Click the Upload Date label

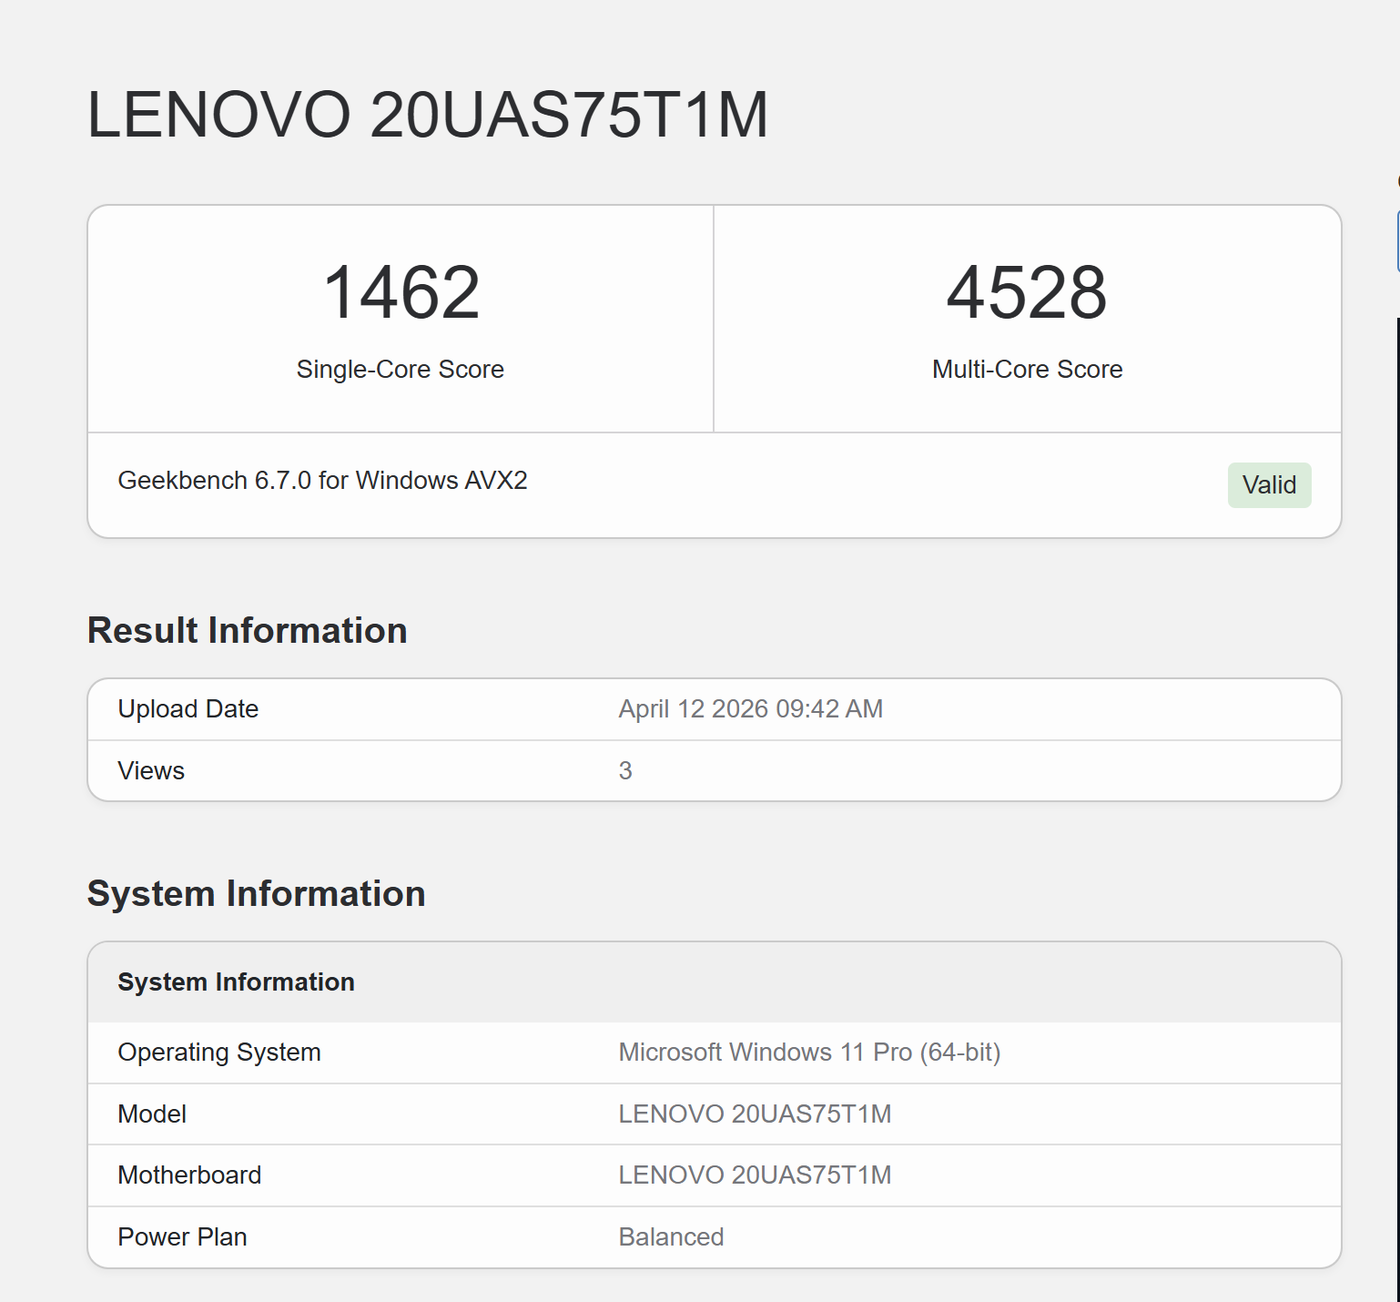(x=188, y=709)
